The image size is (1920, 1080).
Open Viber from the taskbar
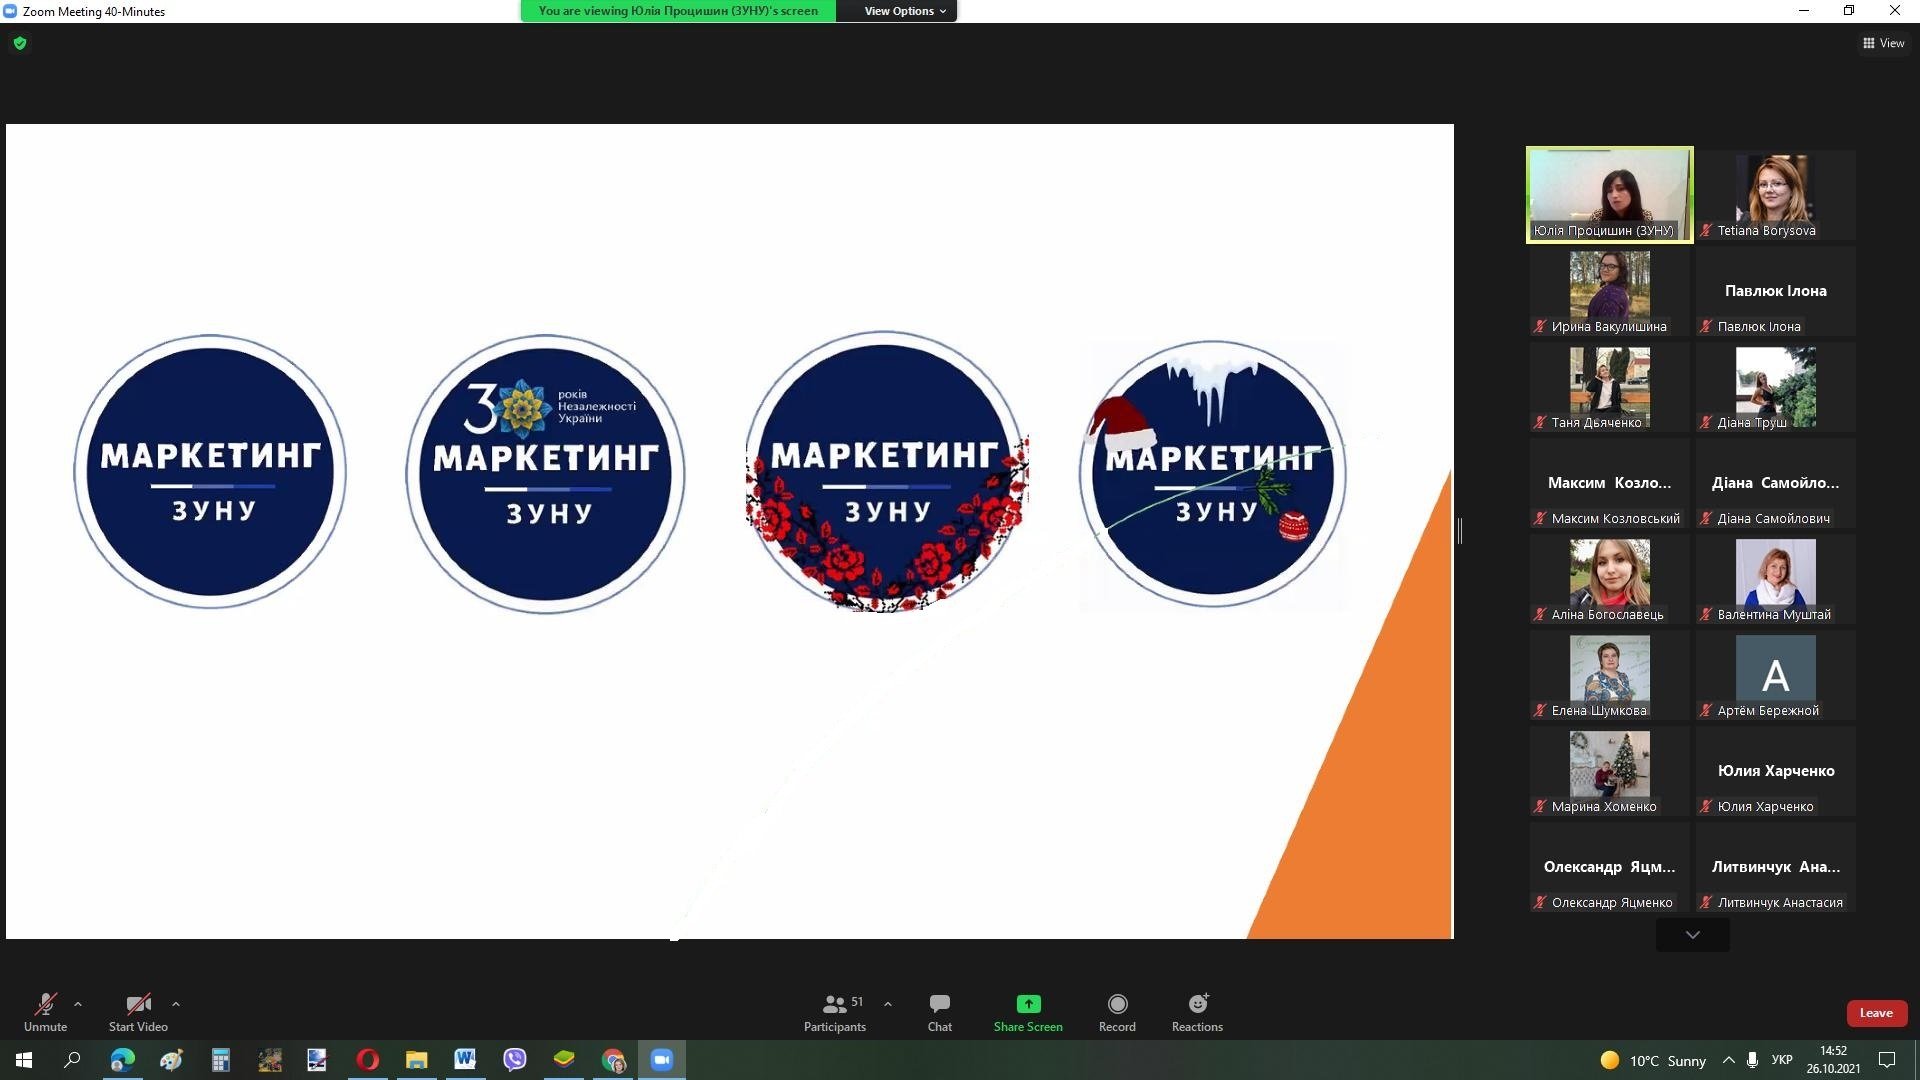click(514, 1060)
